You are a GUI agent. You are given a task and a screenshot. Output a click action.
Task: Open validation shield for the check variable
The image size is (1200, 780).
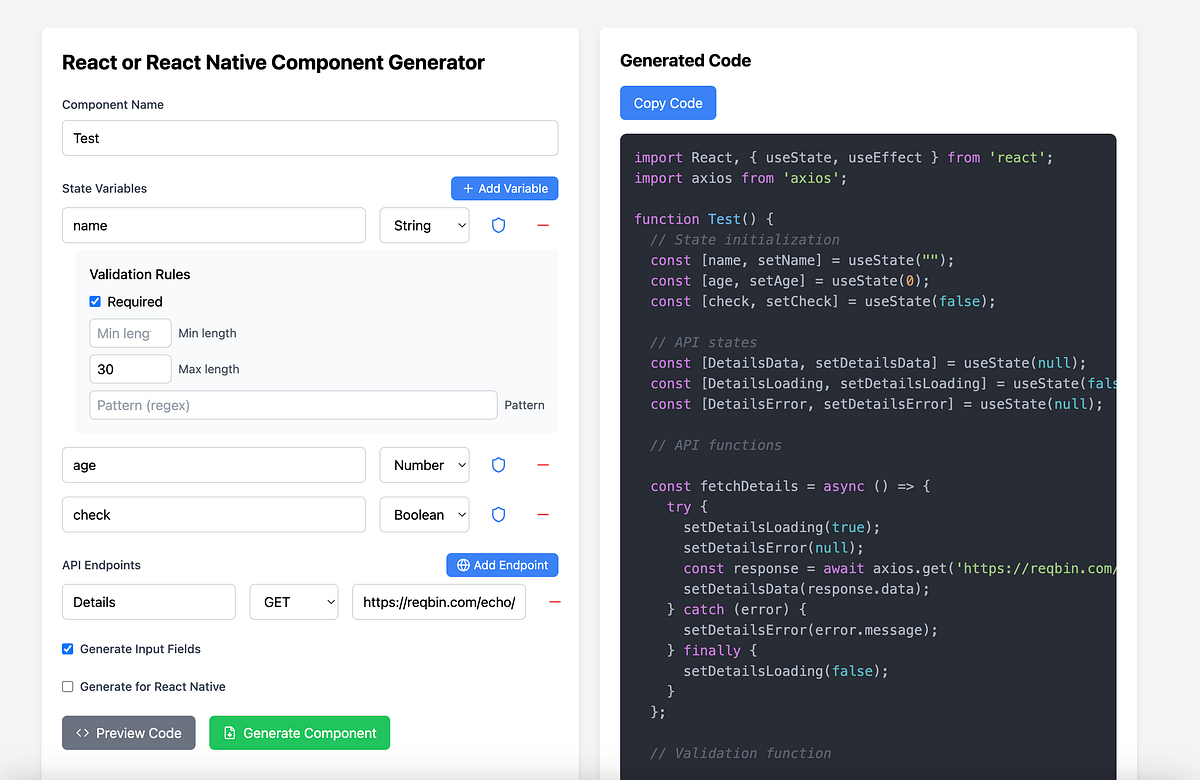[498, 514]
